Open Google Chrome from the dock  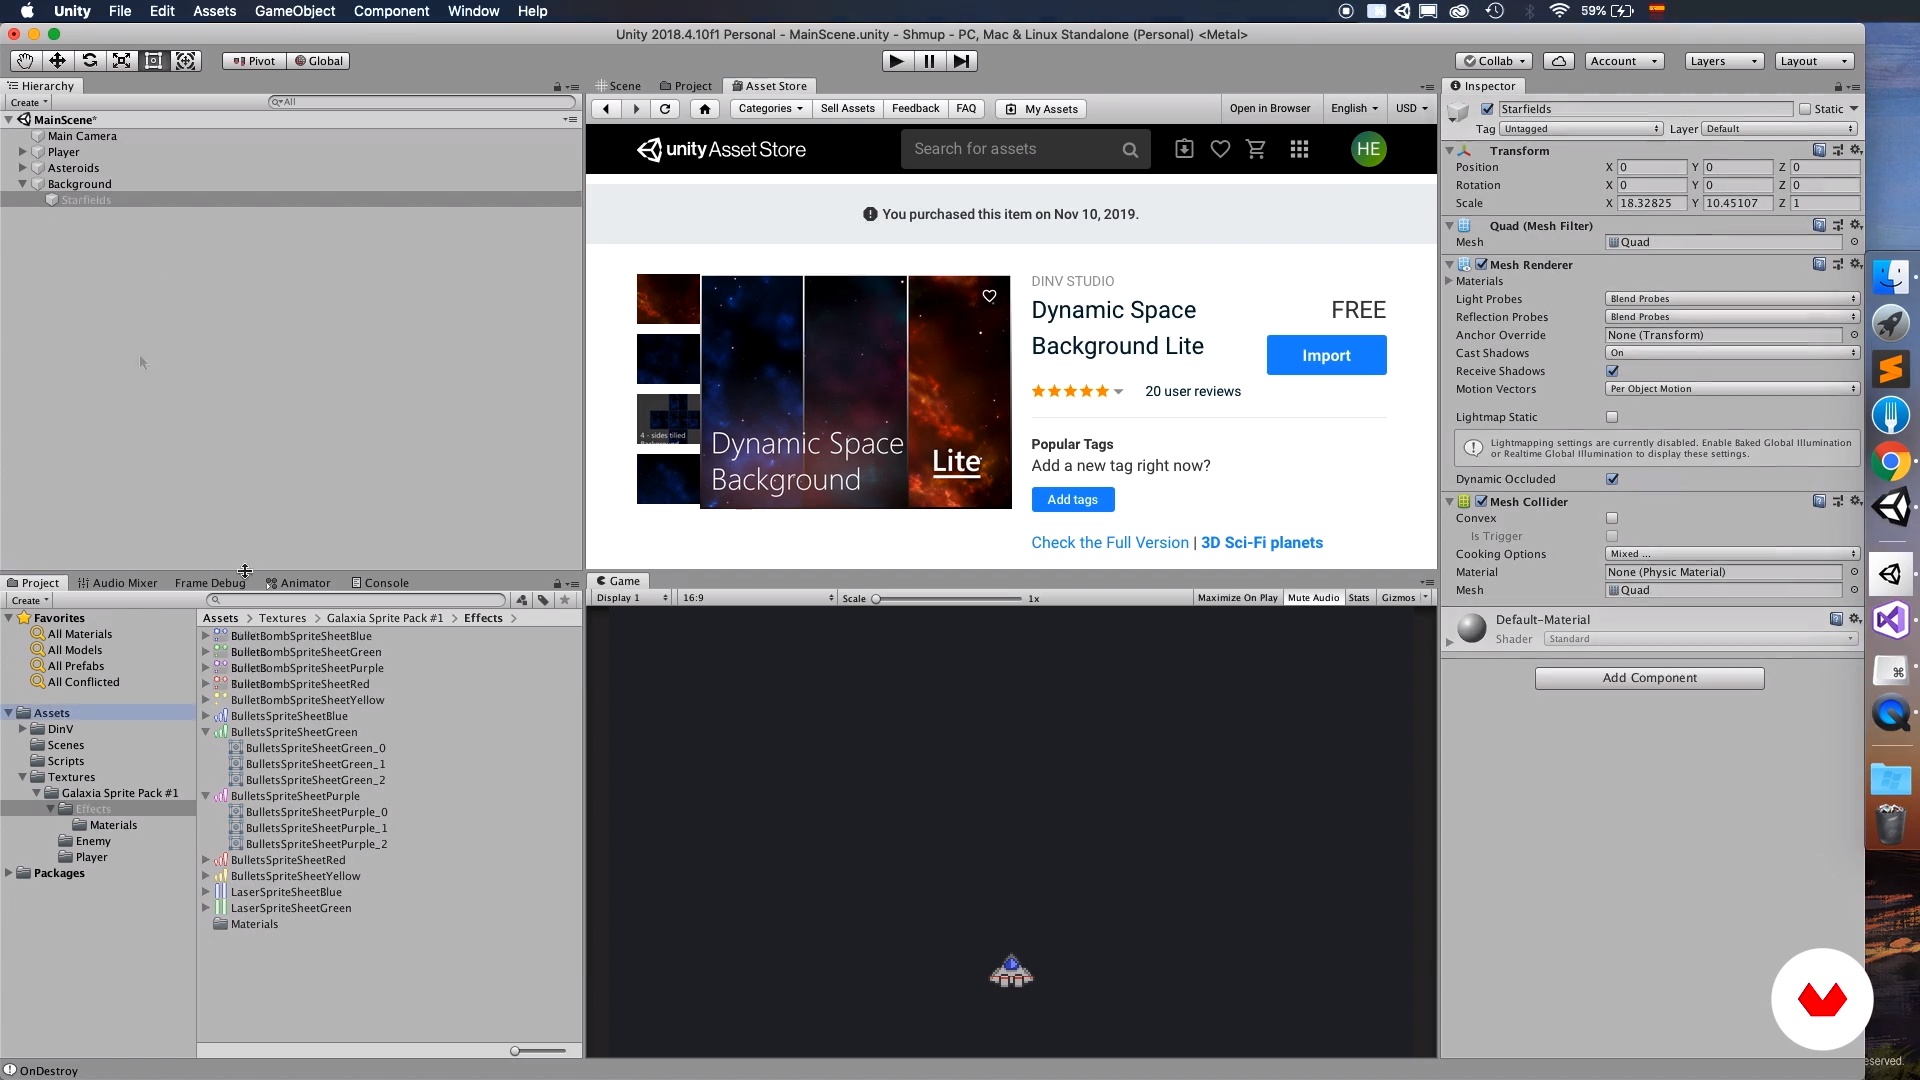pos(1891,461)
